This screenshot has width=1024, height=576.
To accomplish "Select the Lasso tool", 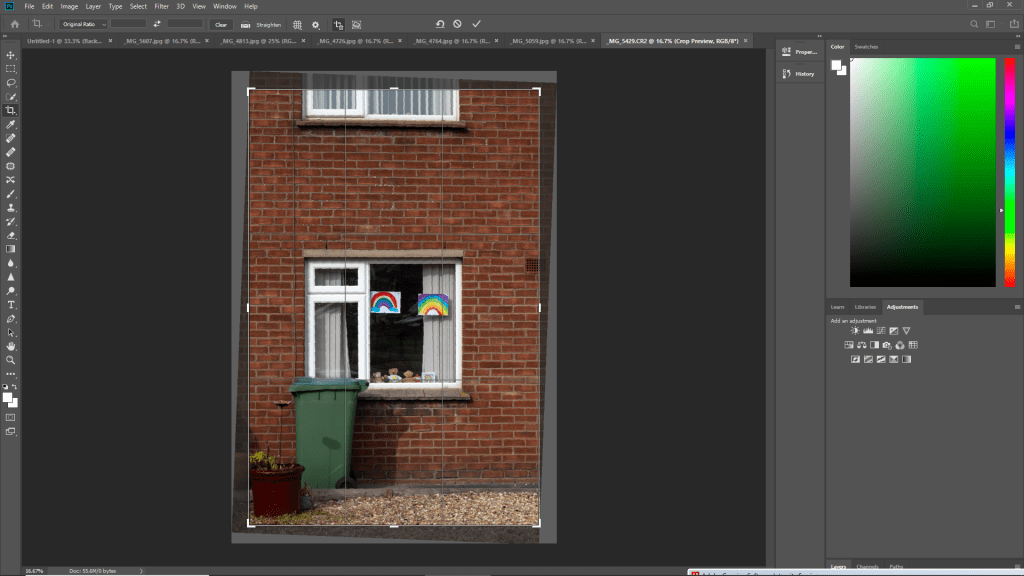I will point(11,83).
